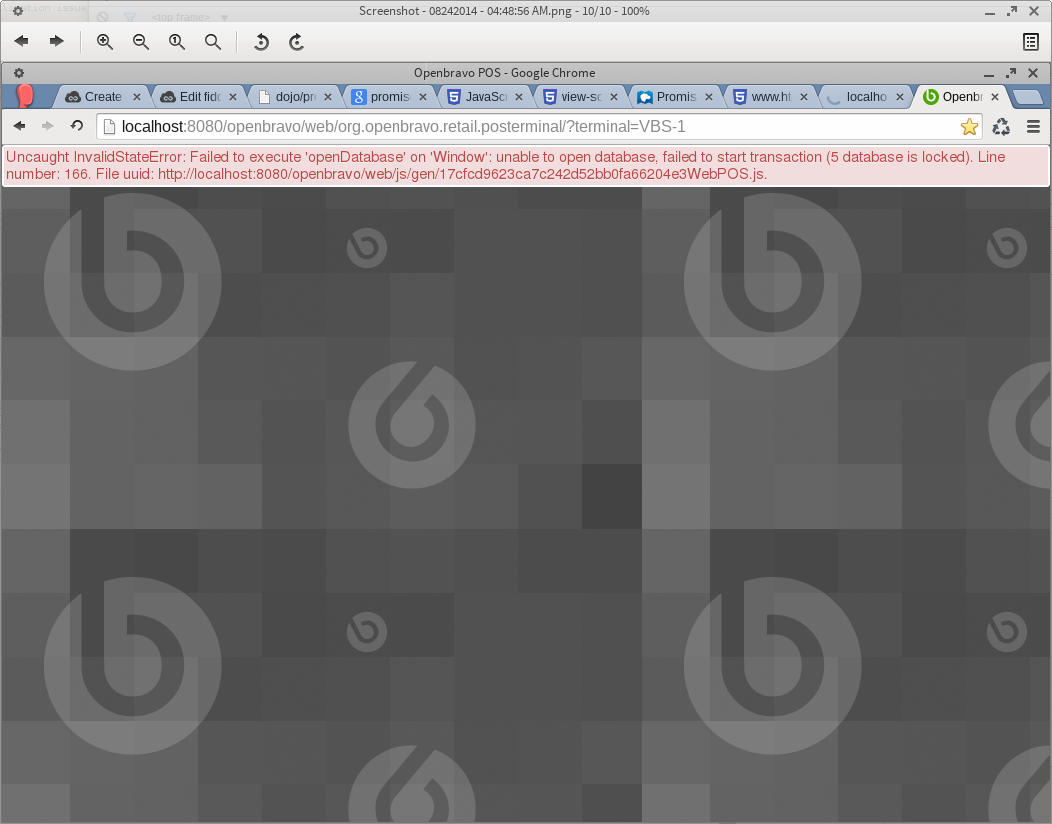Switch to the loading localhost tab
This screenshot has width=1052, height=824.
pyautogui.click(x=865, y=97)
